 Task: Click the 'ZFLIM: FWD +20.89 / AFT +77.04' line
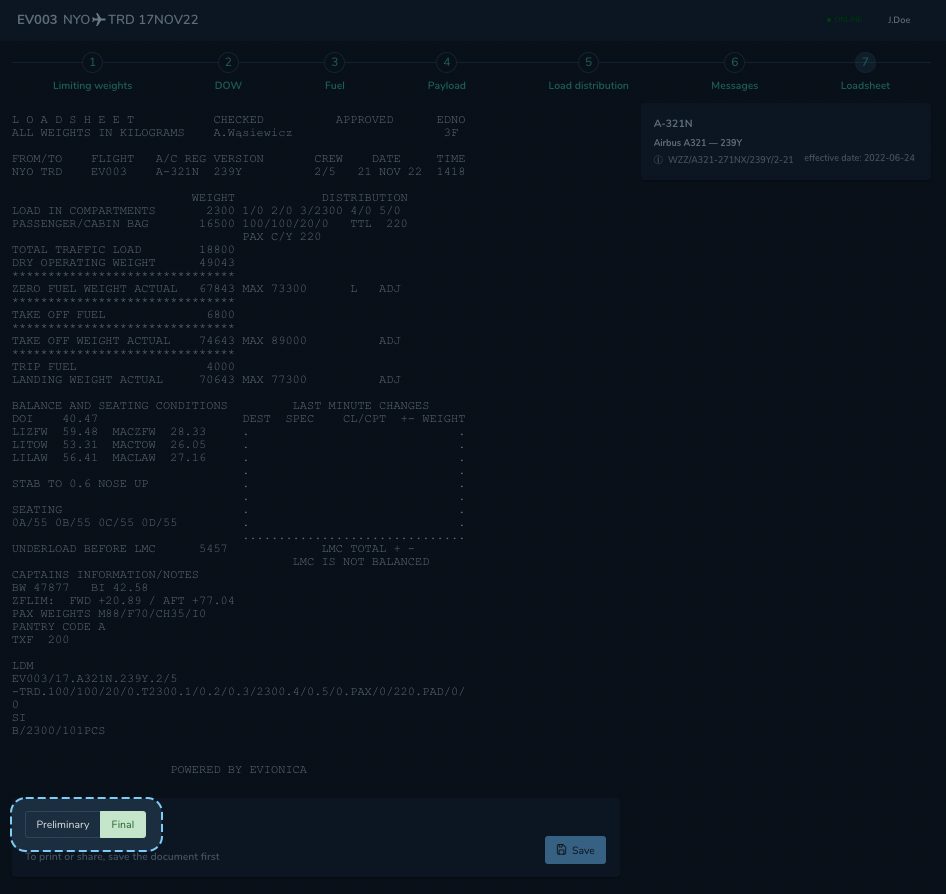[x=123, y=601]
